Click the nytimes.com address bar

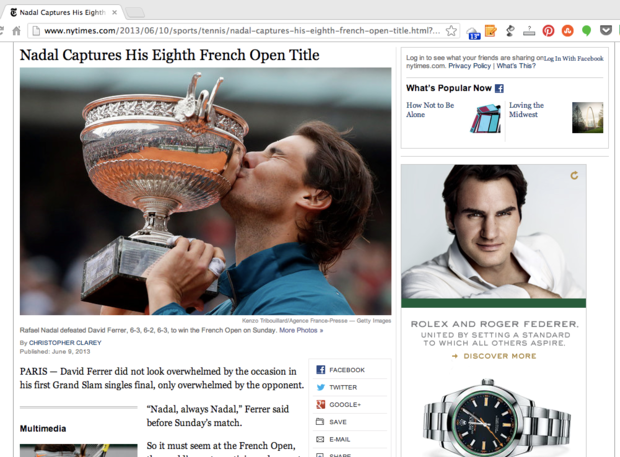pyautogui.click(x=242, y=30)
